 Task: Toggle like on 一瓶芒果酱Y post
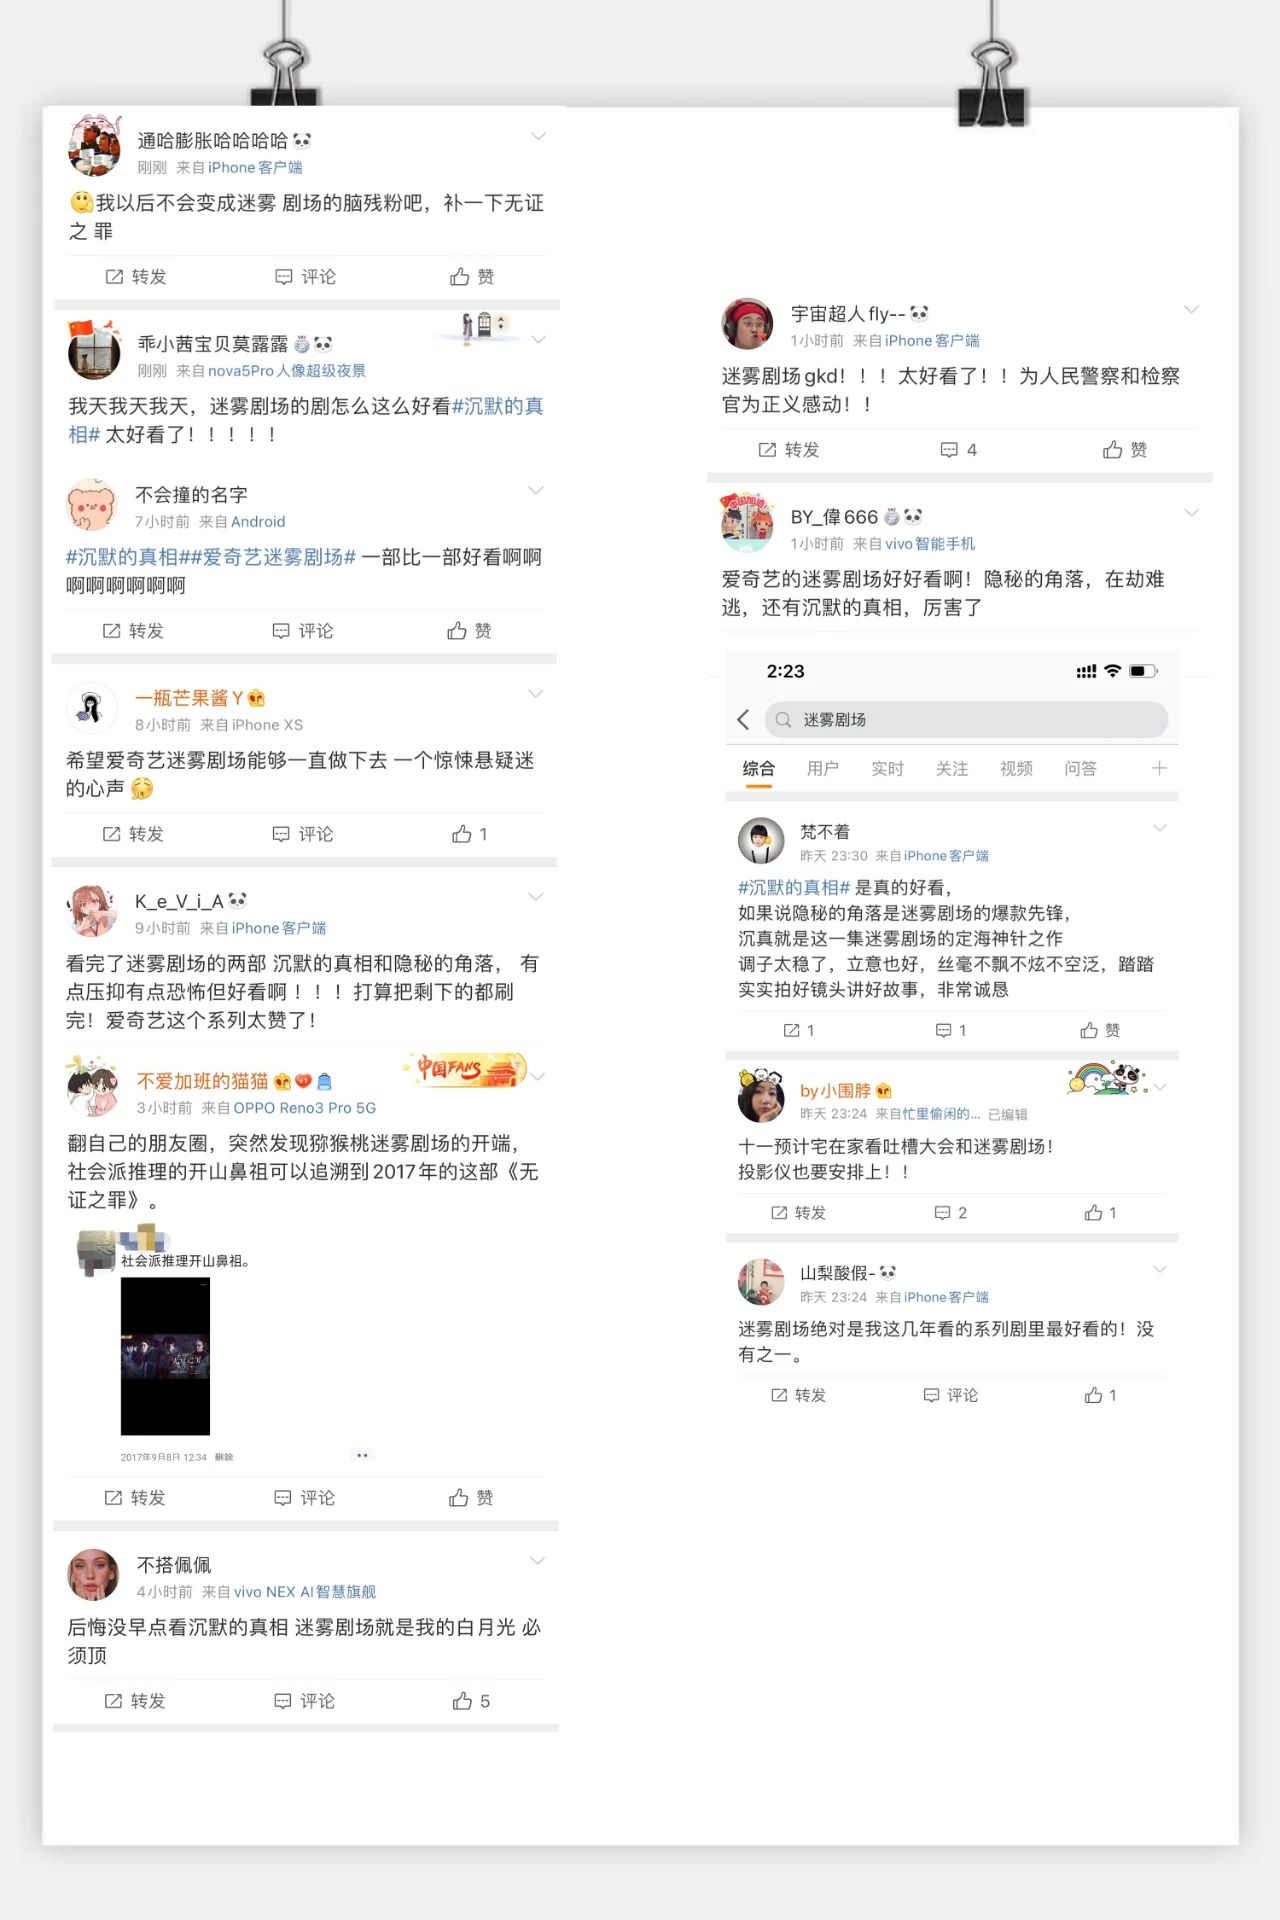(470, 834)
